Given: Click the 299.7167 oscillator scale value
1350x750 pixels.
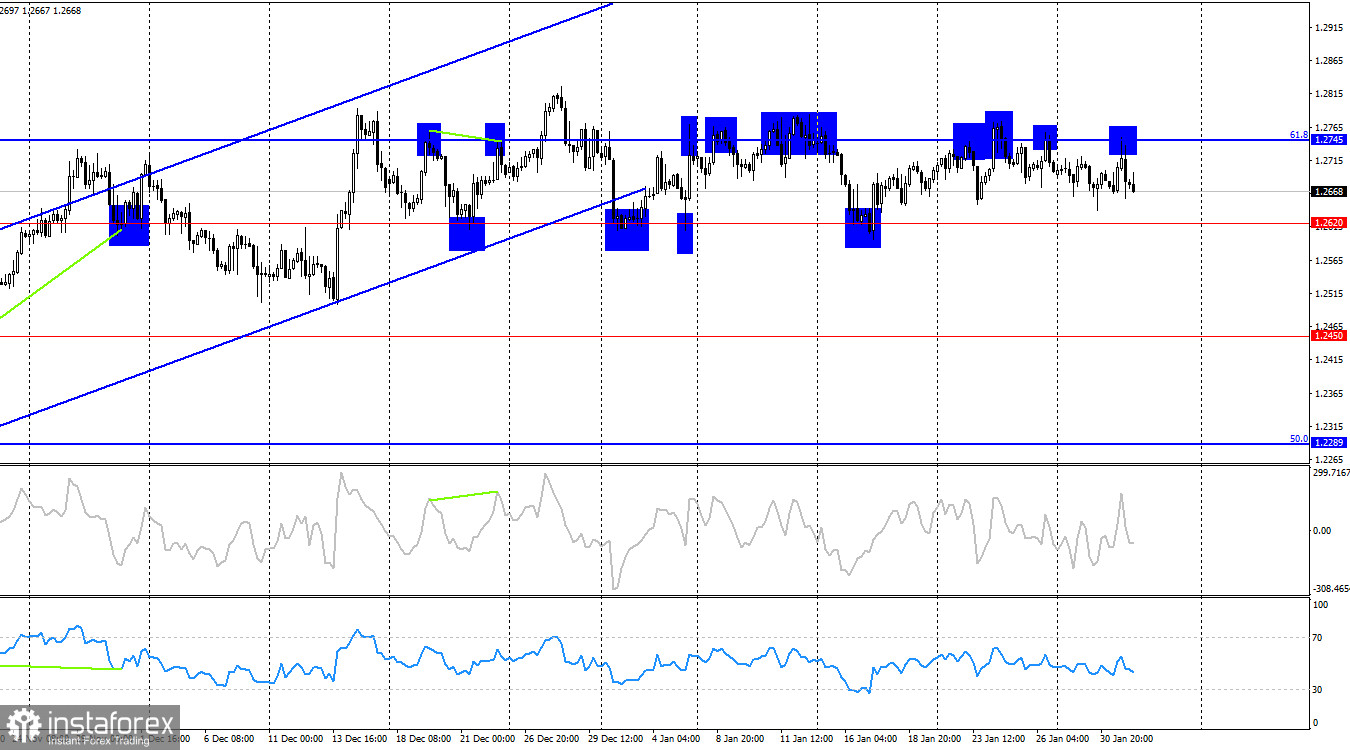Looking at the screenshot, I should tap(1329, 473).
